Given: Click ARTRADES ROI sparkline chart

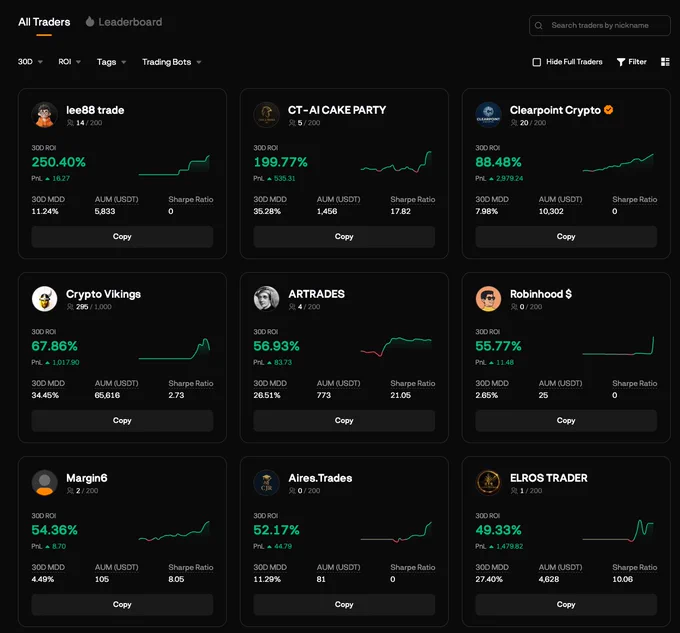Looking at the screenshot, I should 396,346.
